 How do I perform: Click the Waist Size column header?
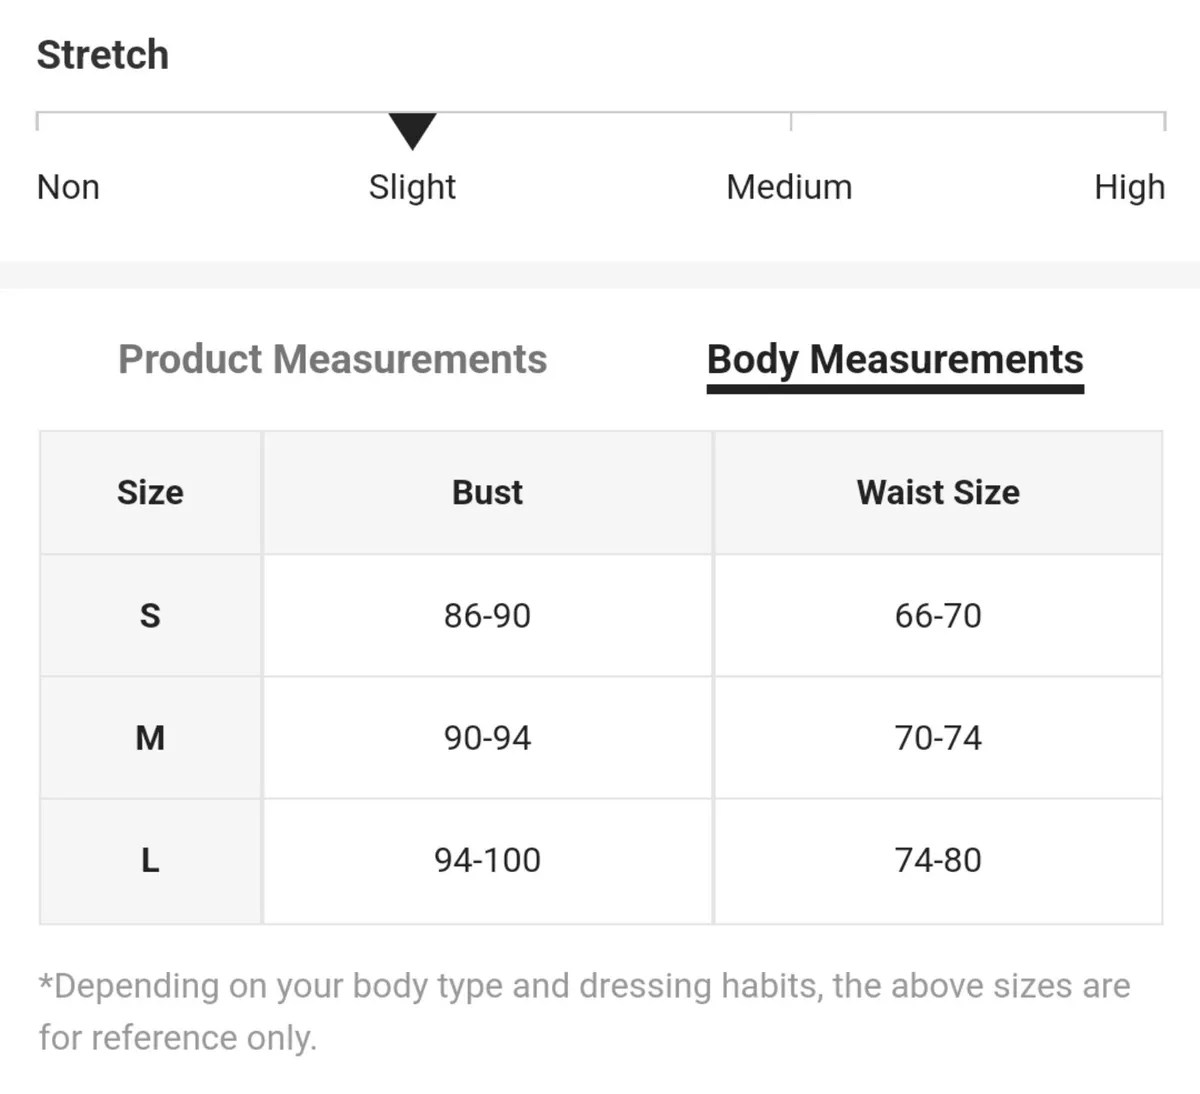click(x=938, y=492)
